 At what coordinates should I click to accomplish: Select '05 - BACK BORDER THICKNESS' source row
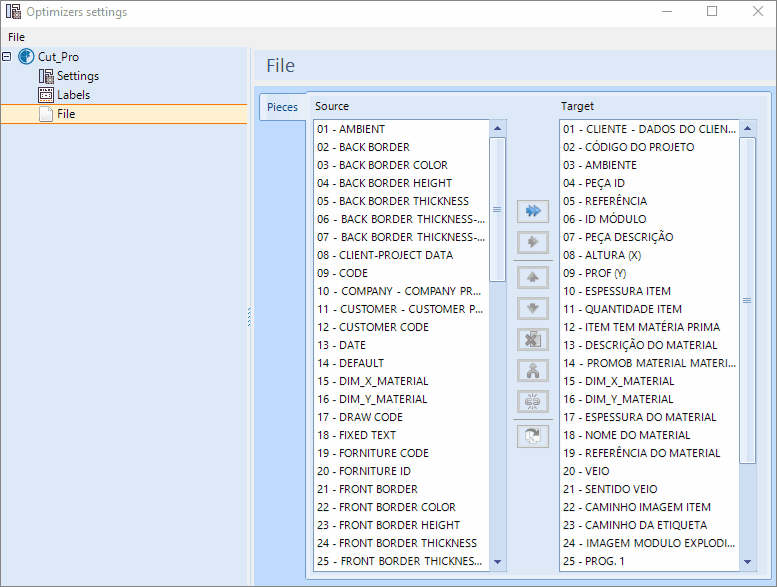coord(402,201)
